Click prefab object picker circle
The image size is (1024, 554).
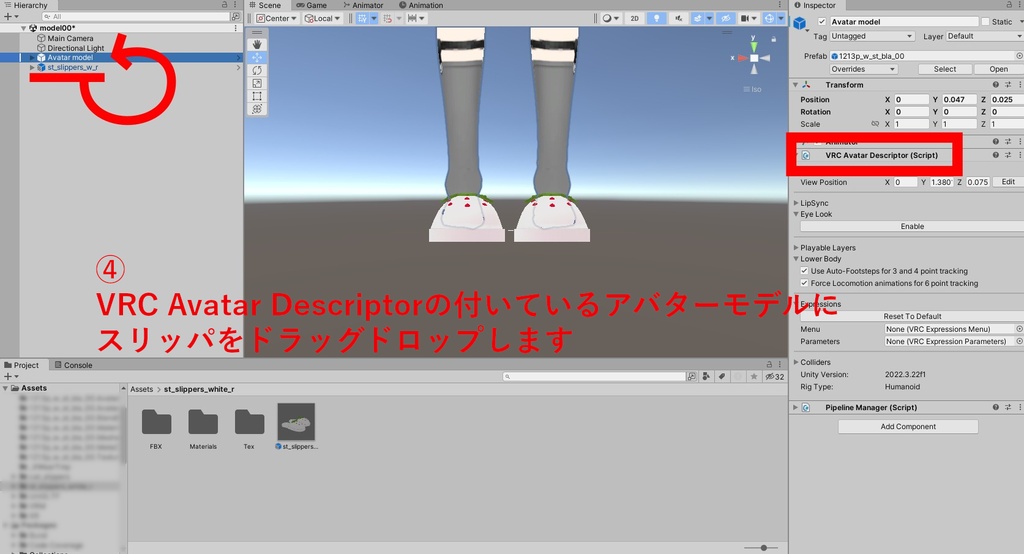coord(1019,56)
